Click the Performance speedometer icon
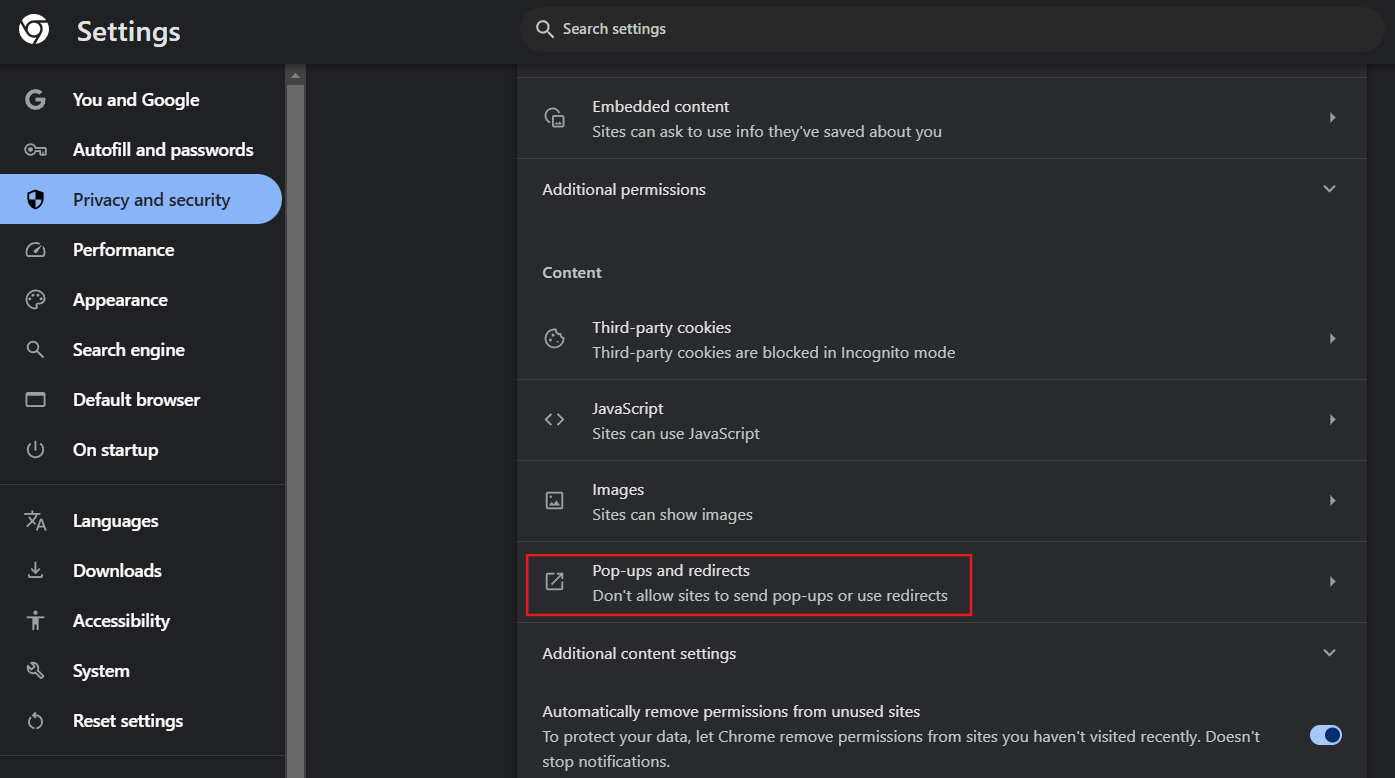Viewport: 1395px width, 778px height. pyautogui.click(x=36, y=250)
